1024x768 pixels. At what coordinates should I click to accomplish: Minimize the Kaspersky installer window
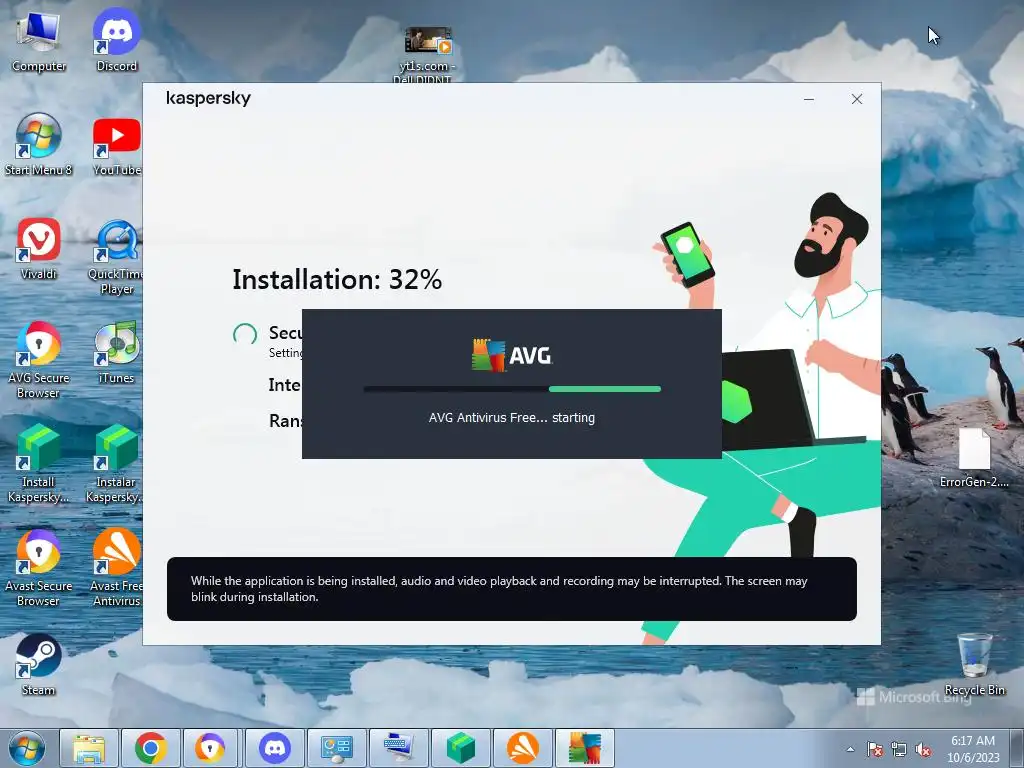point(808,99)
